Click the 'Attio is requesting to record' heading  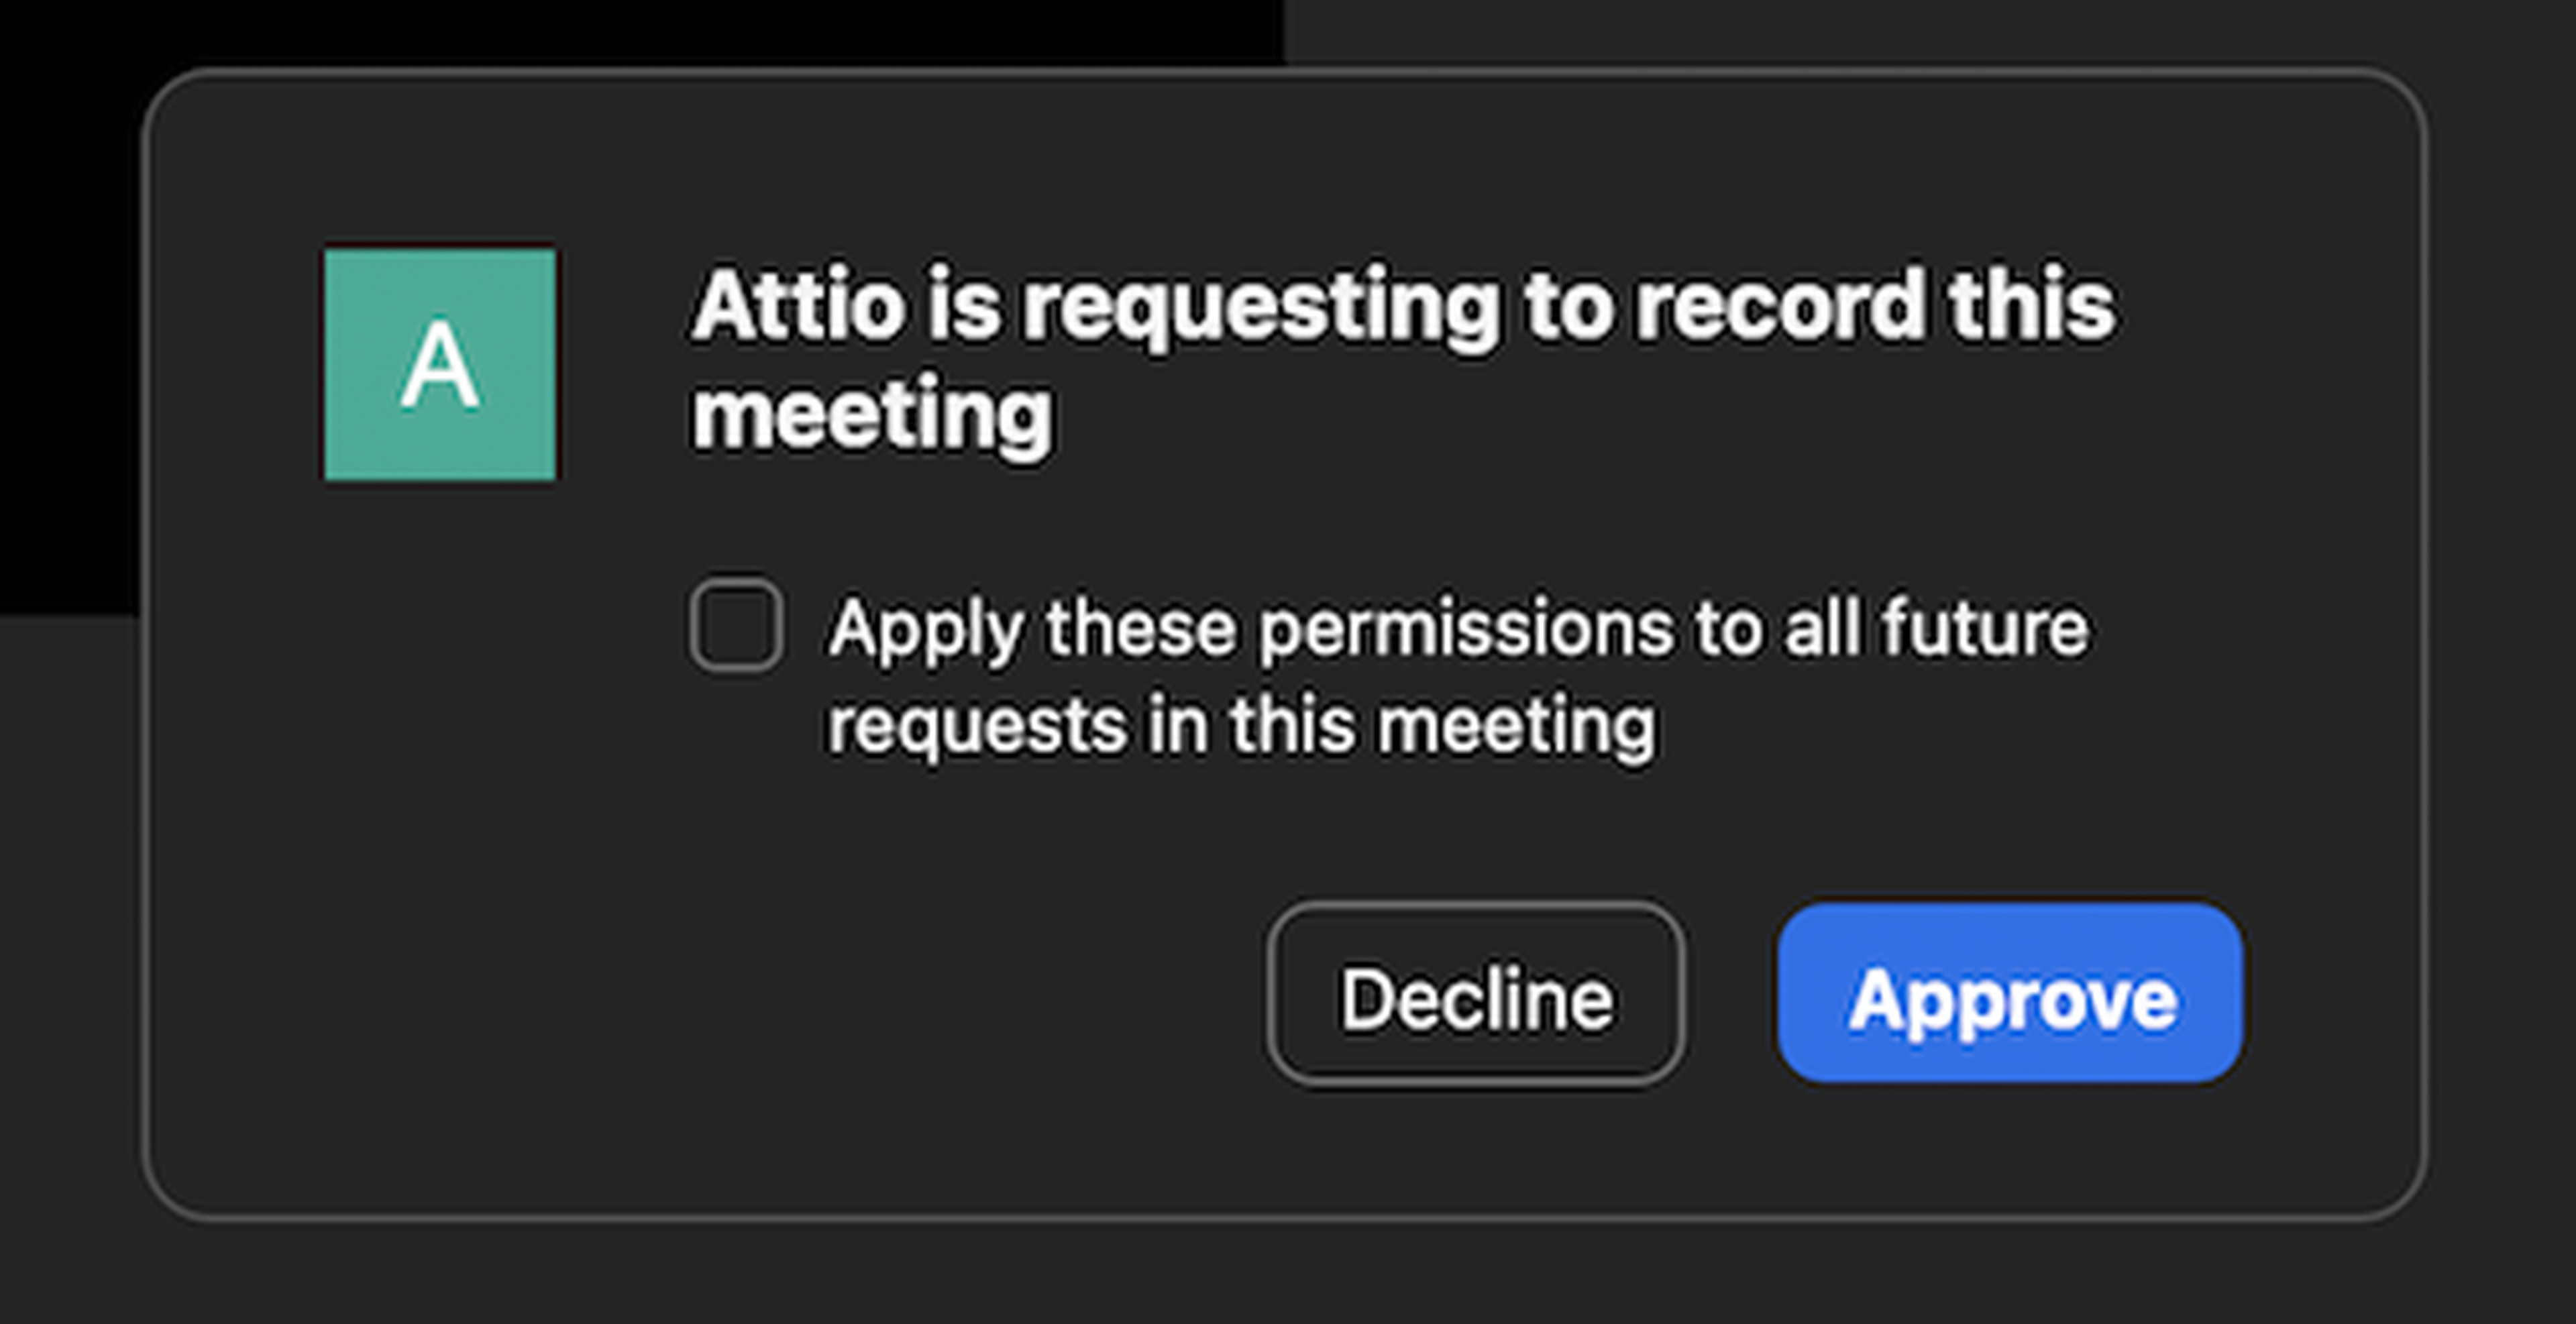pos(1402,306)
